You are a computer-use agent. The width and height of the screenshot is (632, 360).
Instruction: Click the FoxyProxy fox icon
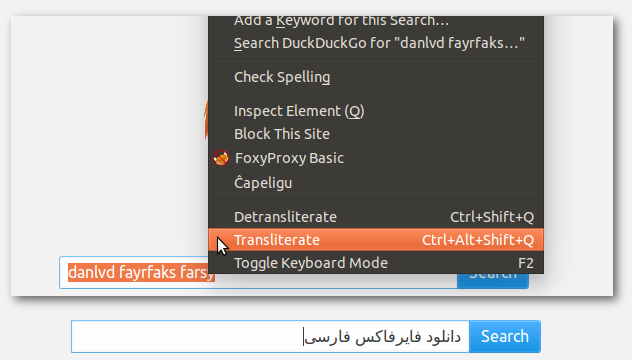(x=221, y=158)
